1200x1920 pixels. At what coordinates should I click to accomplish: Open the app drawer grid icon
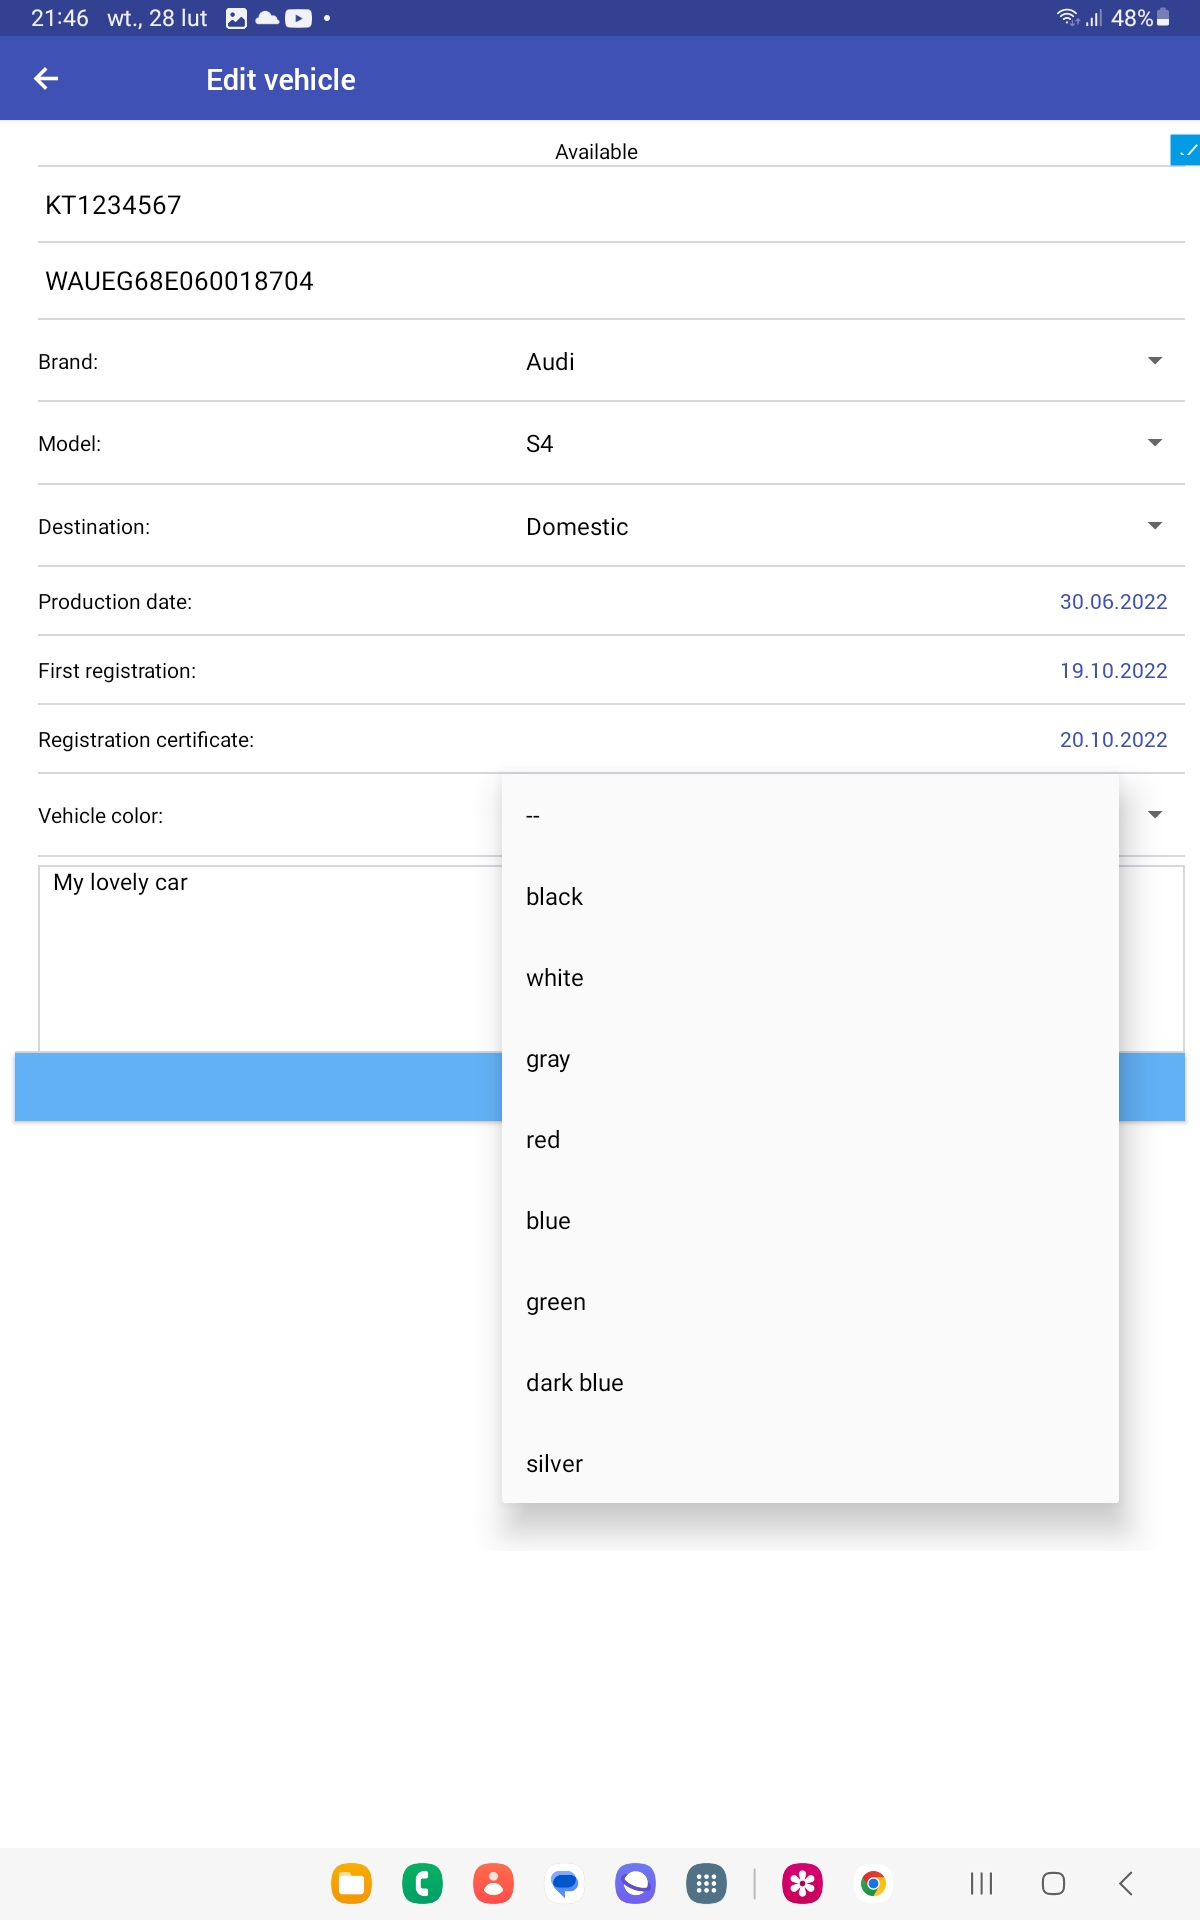tap(706, 1884)
